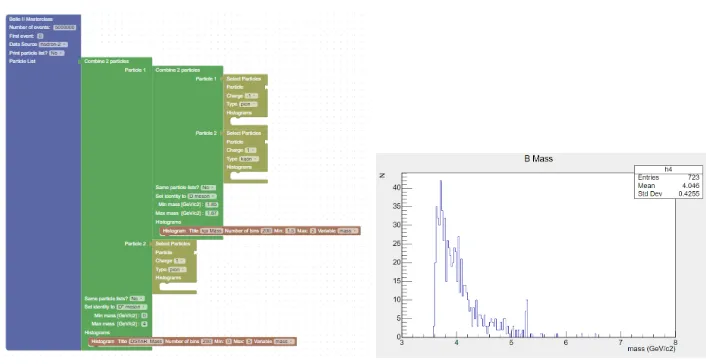The height and width of the screenshot is (364, 706).
Task: Edit Max mass field in outer Combine block
Action: (144, 324)
